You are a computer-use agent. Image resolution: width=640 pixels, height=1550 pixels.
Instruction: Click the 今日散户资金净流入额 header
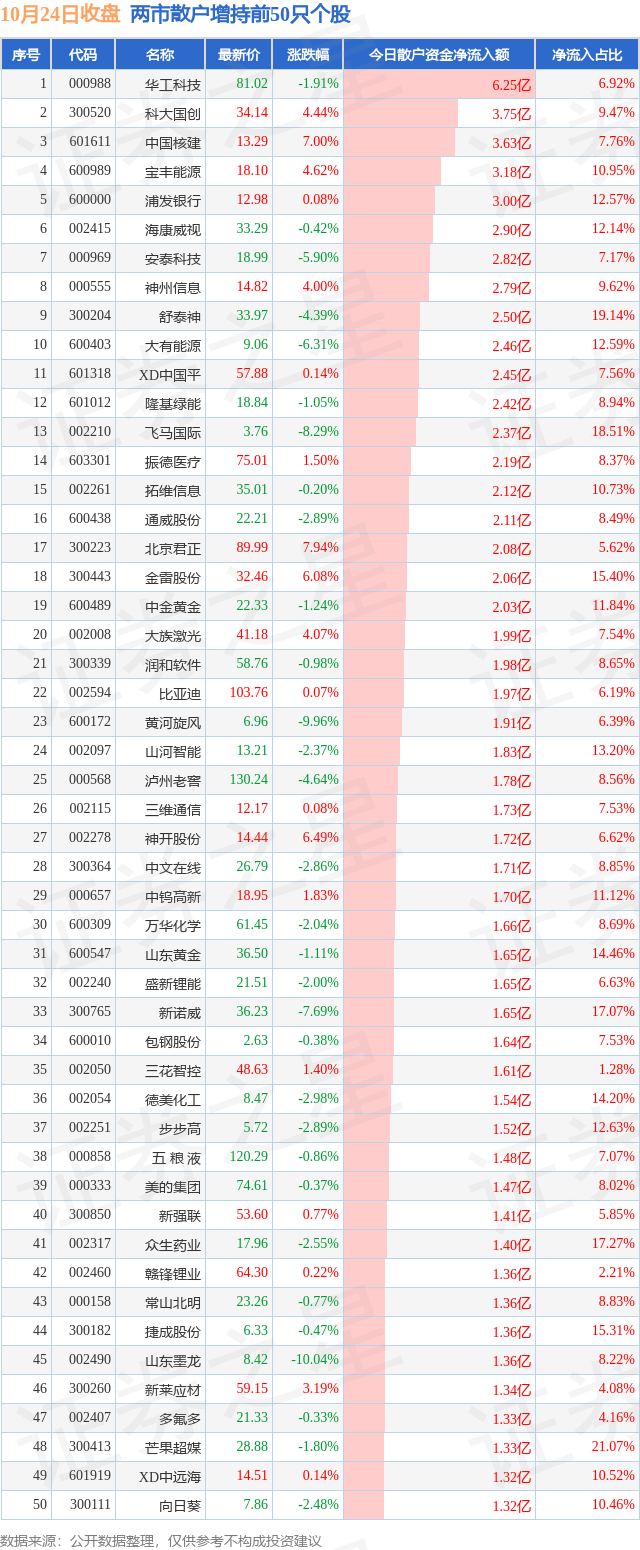[439, 55]
